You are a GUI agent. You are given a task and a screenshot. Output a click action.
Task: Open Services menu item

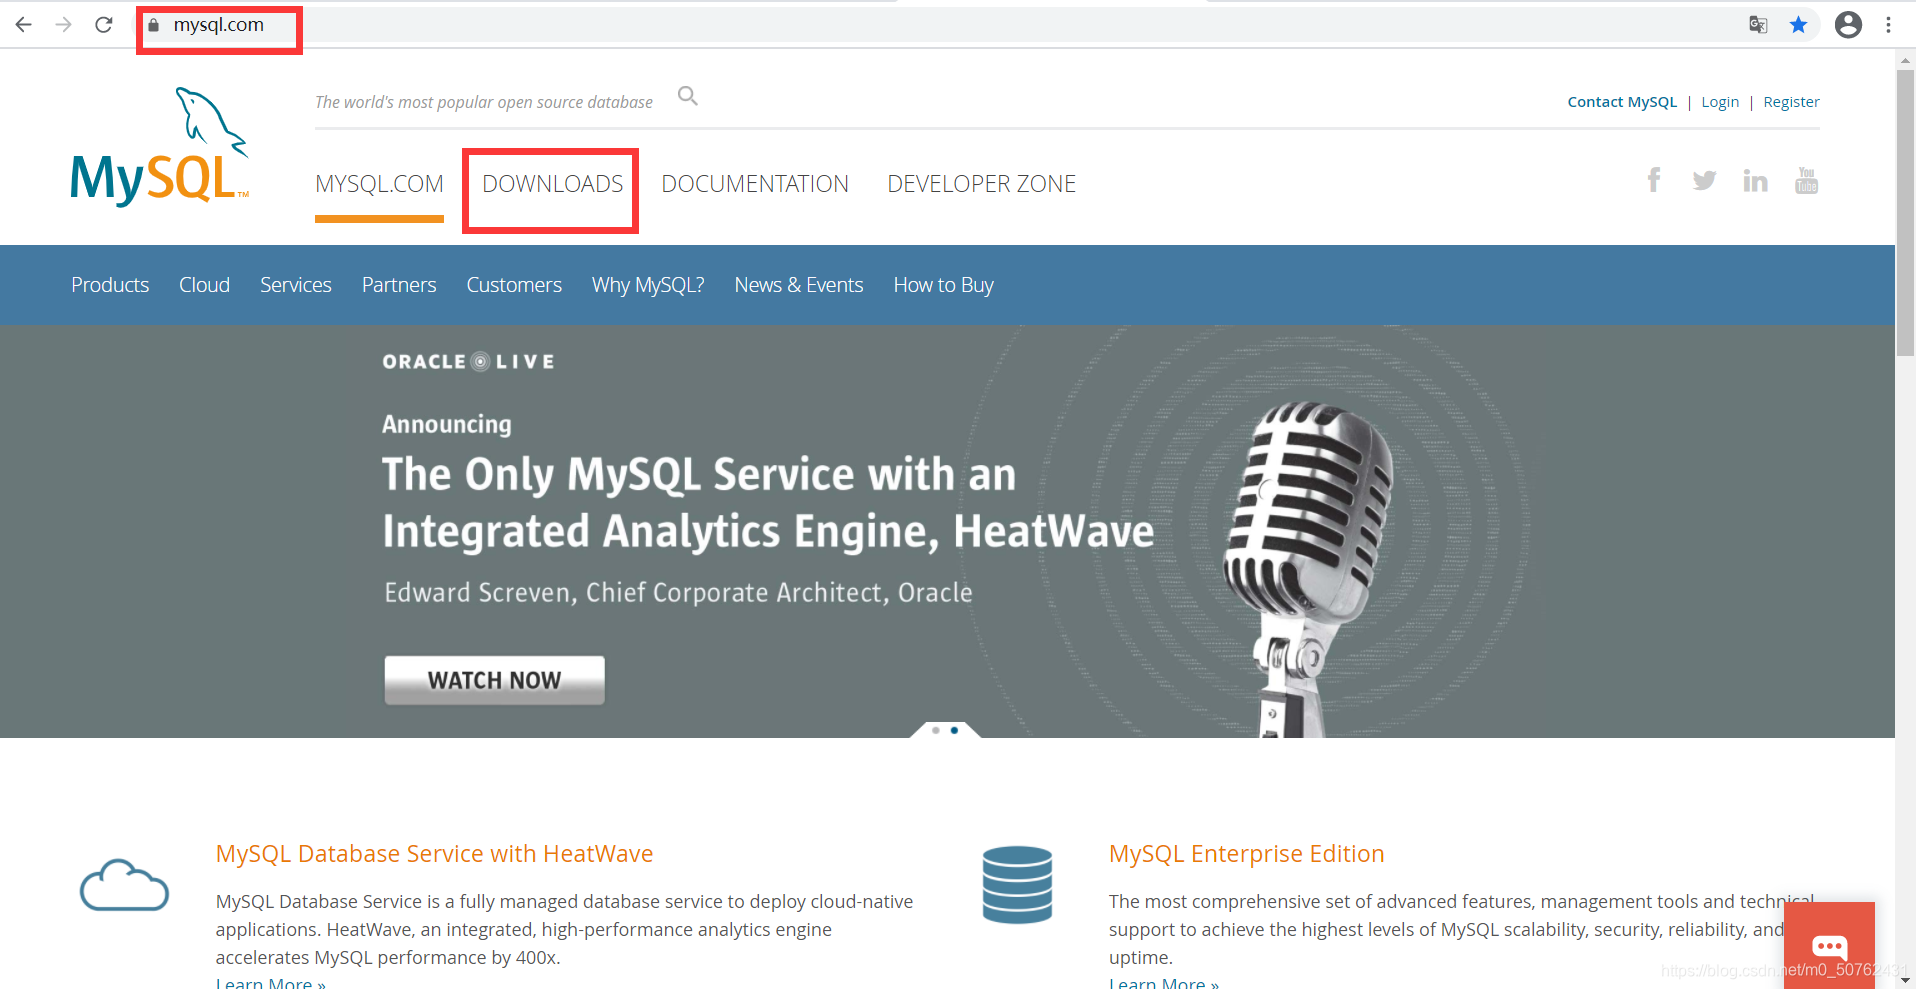295,285
